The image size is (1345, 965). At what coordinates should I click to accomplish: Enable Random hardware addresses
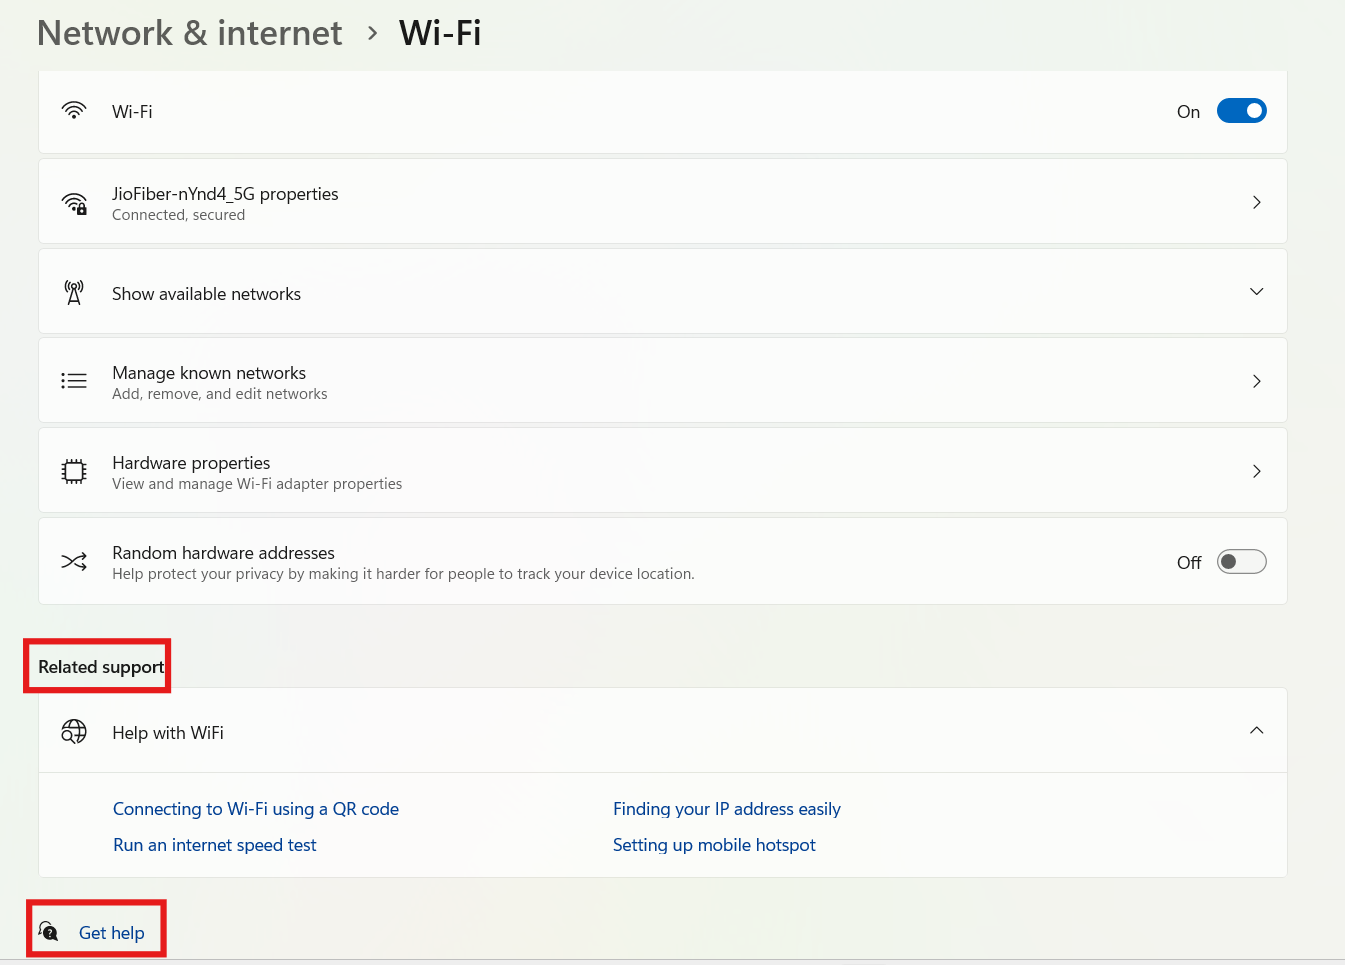coord(1241,561)
